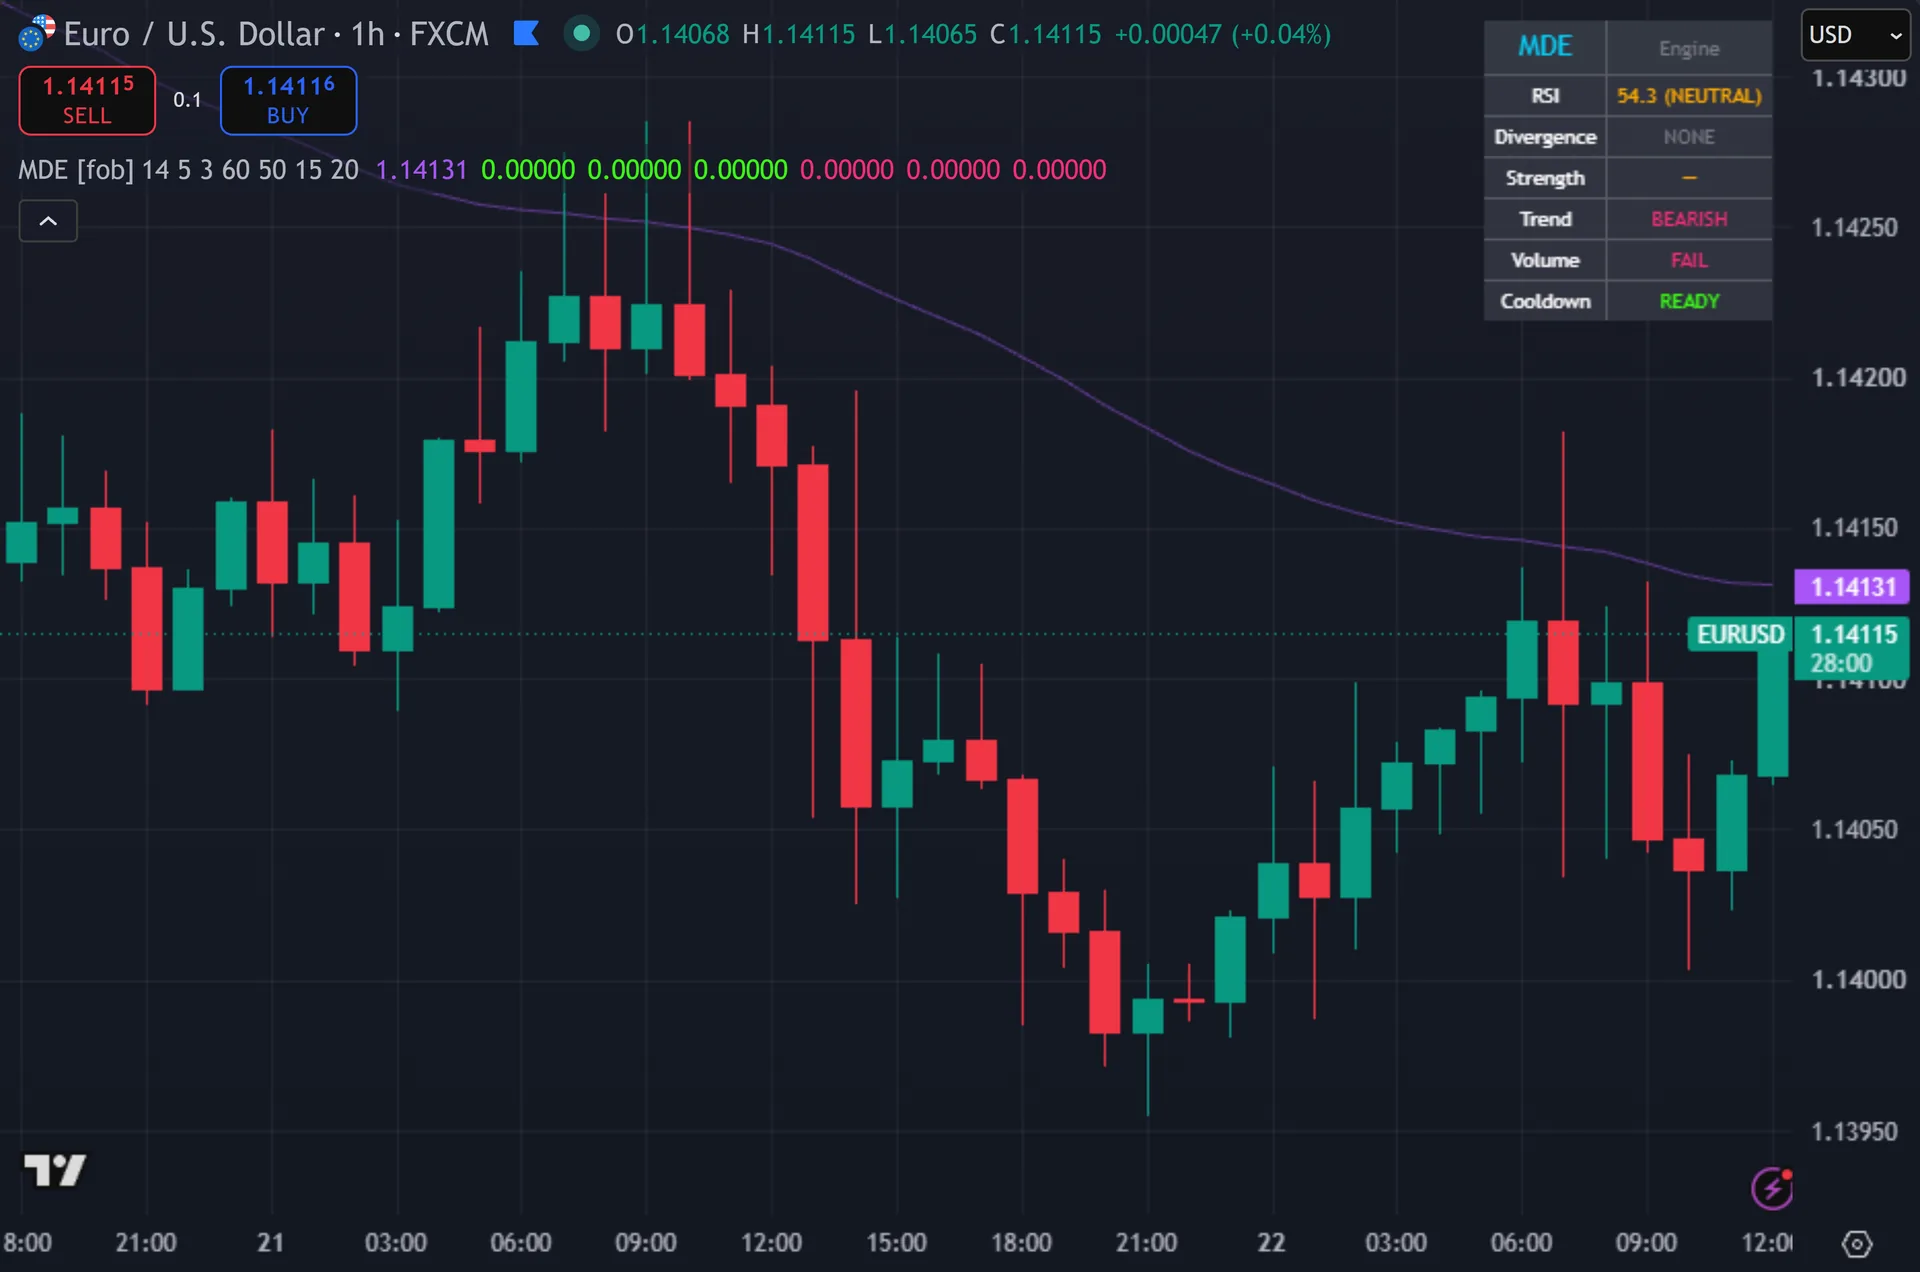This screenshot has height=1272, width=1920.
Task: Click the green market status dot
Action: (x=581, y=33)
